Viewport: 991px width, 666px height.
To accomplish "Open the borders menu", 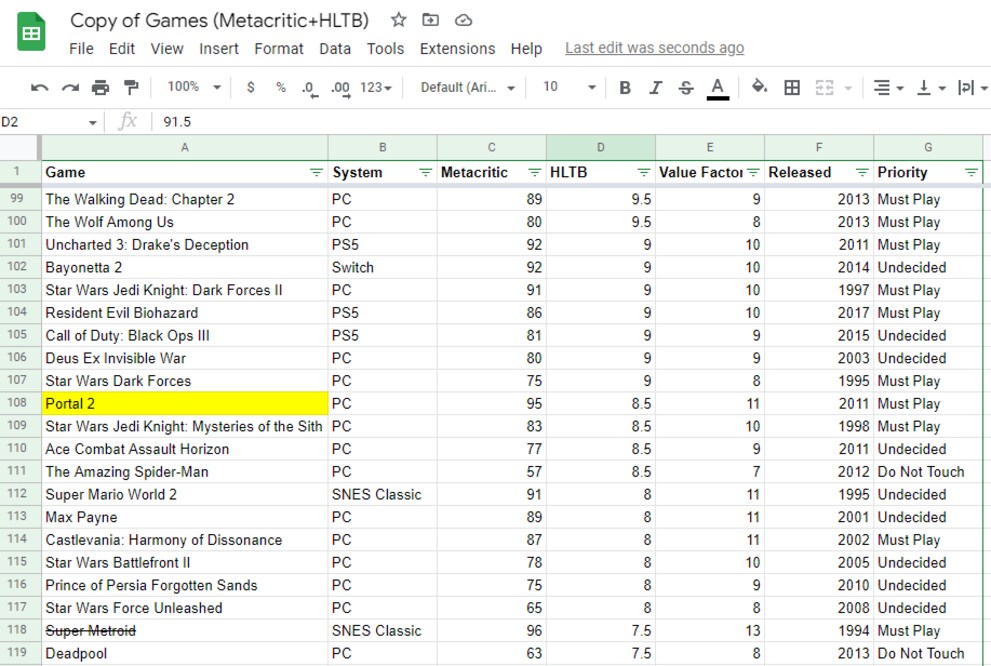I will (x=792, y=87).
